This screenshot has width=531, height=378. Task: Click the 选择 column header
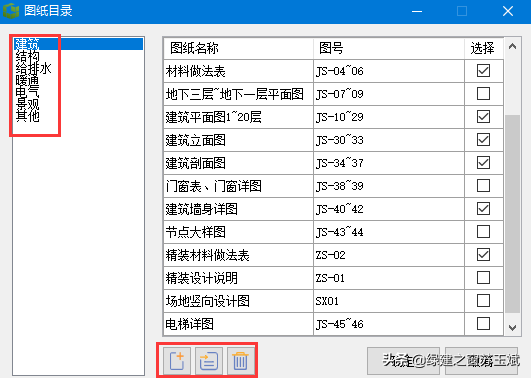tap(484, 48)
